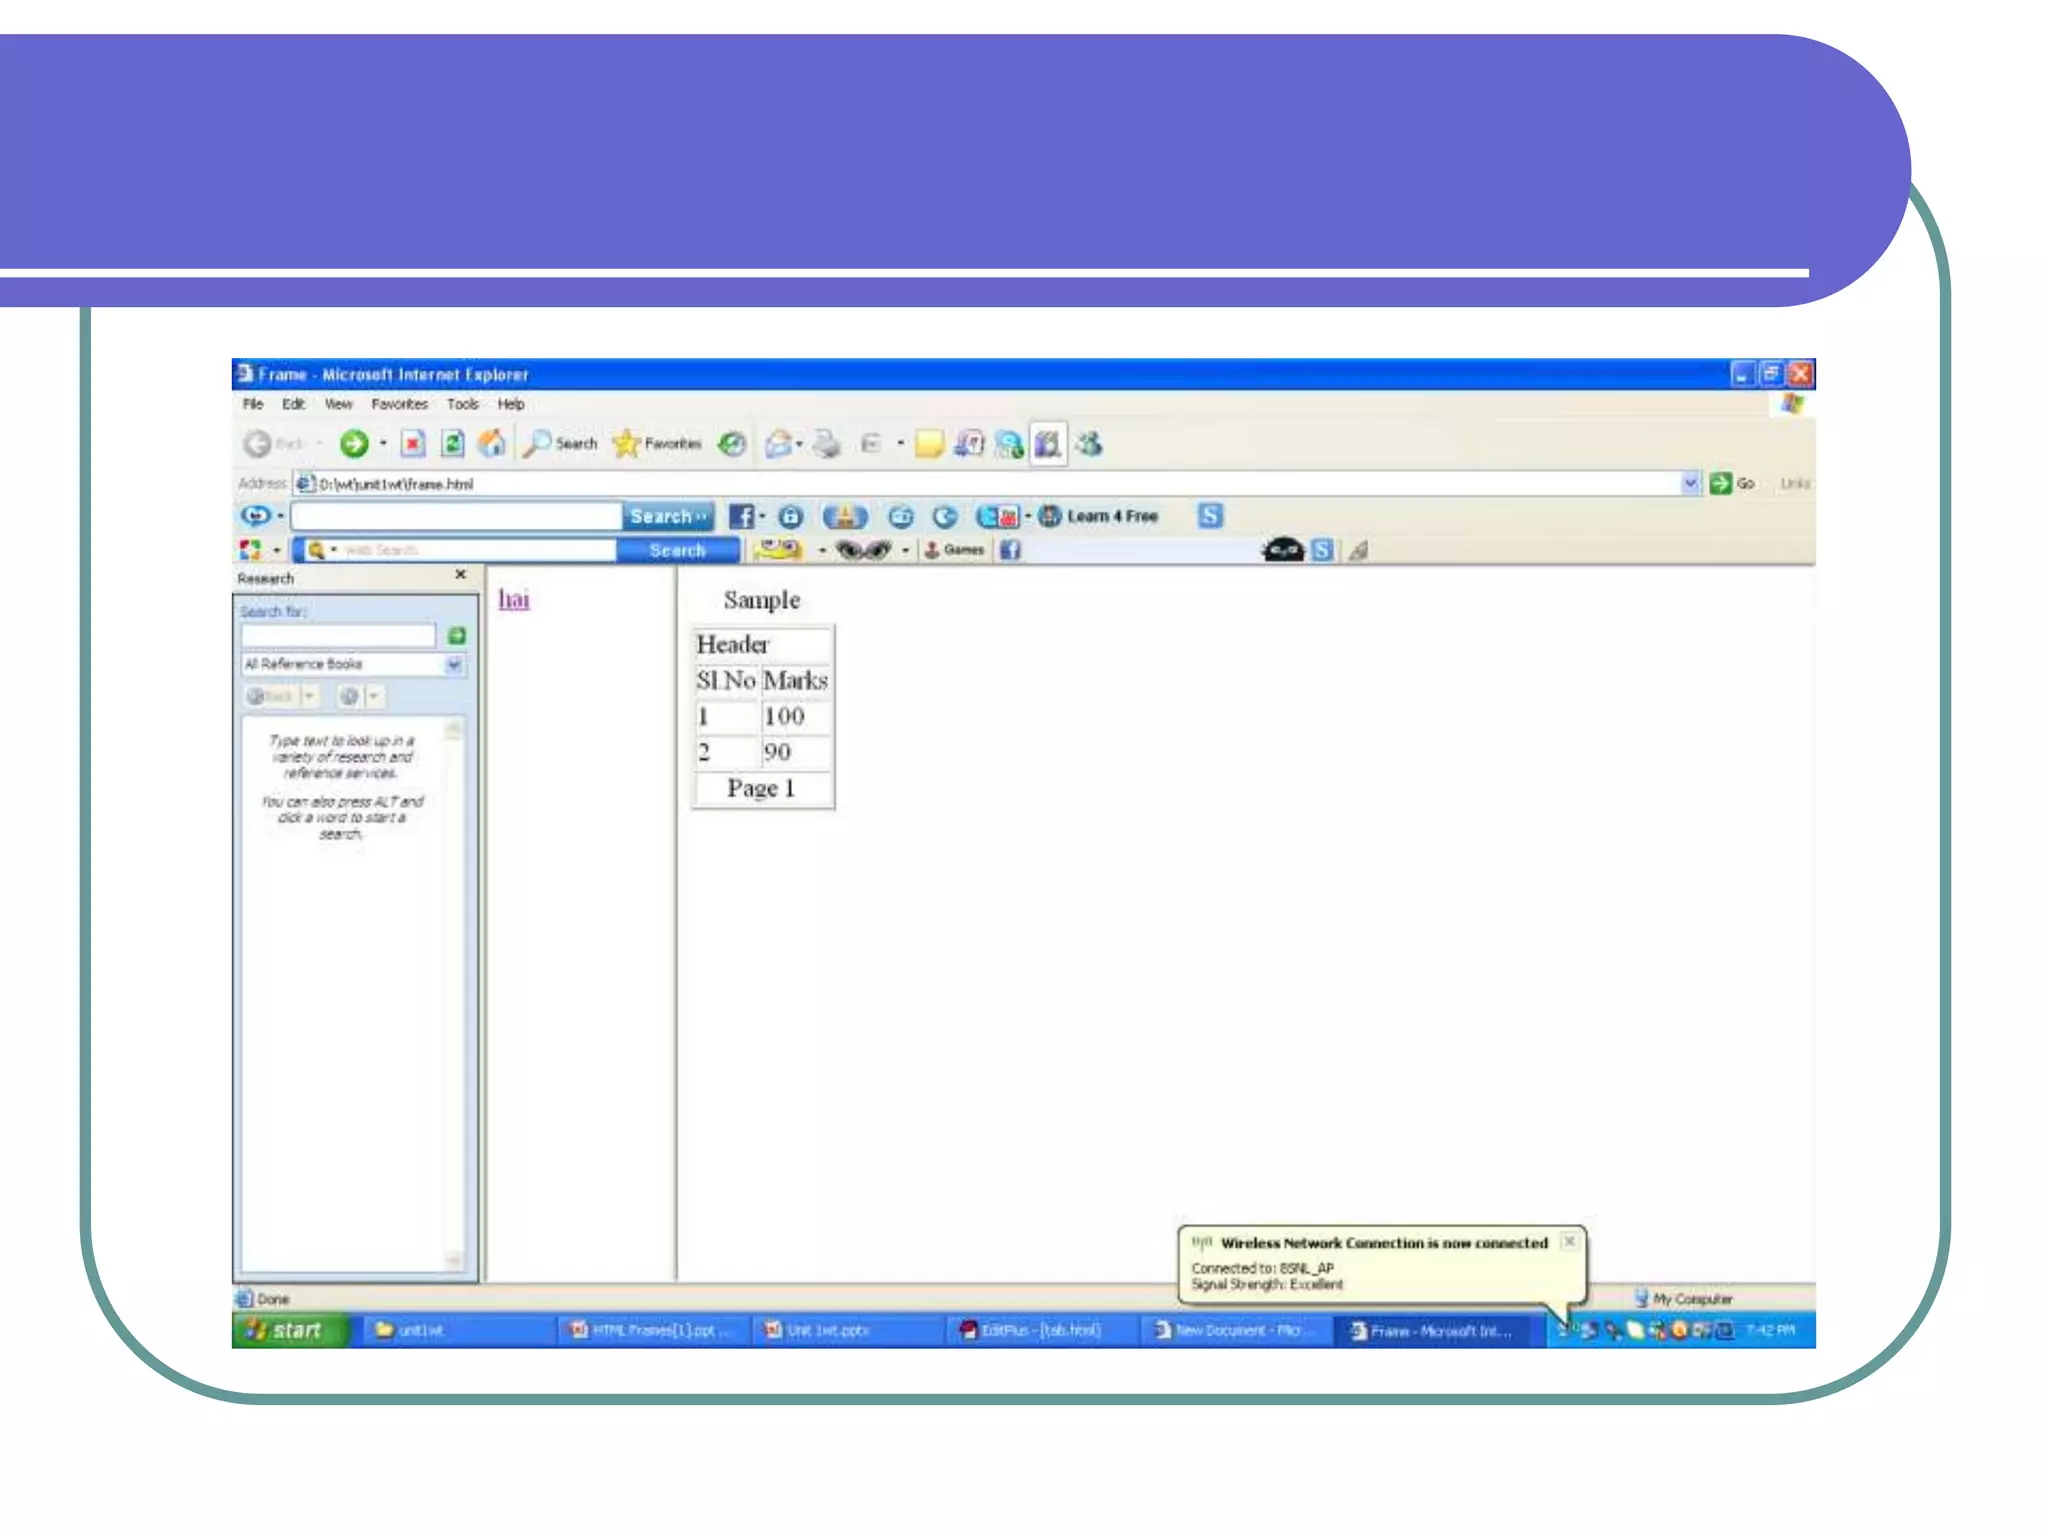Go to the Home page icon
Screen dimensions: 2048x1536
[x=491, y=443]
